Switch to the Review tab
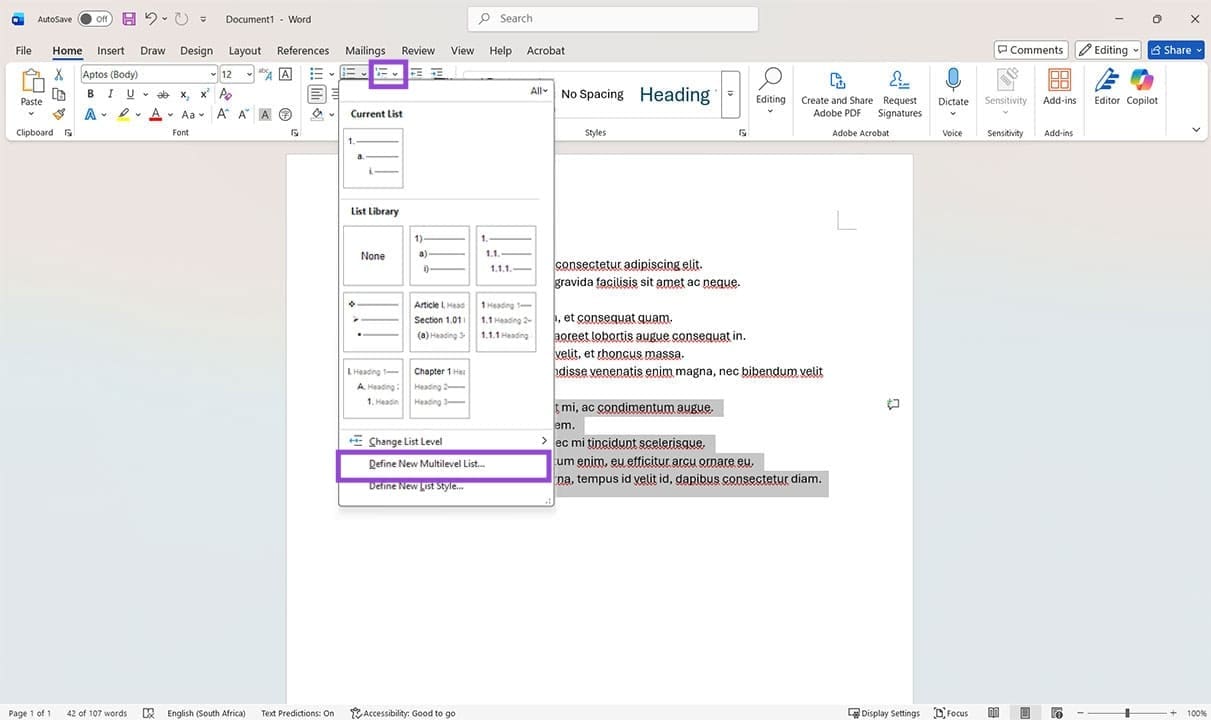 [417, 50]
